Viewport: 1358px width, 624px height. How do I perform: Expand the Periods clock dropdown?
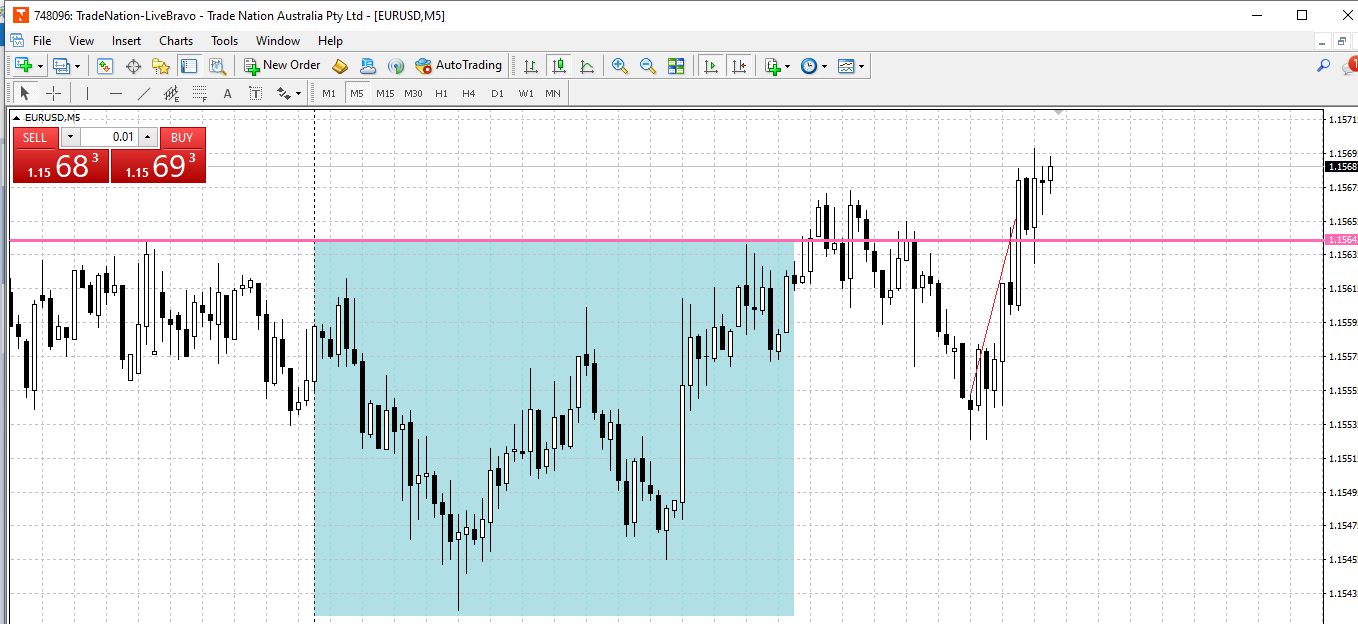824,67
